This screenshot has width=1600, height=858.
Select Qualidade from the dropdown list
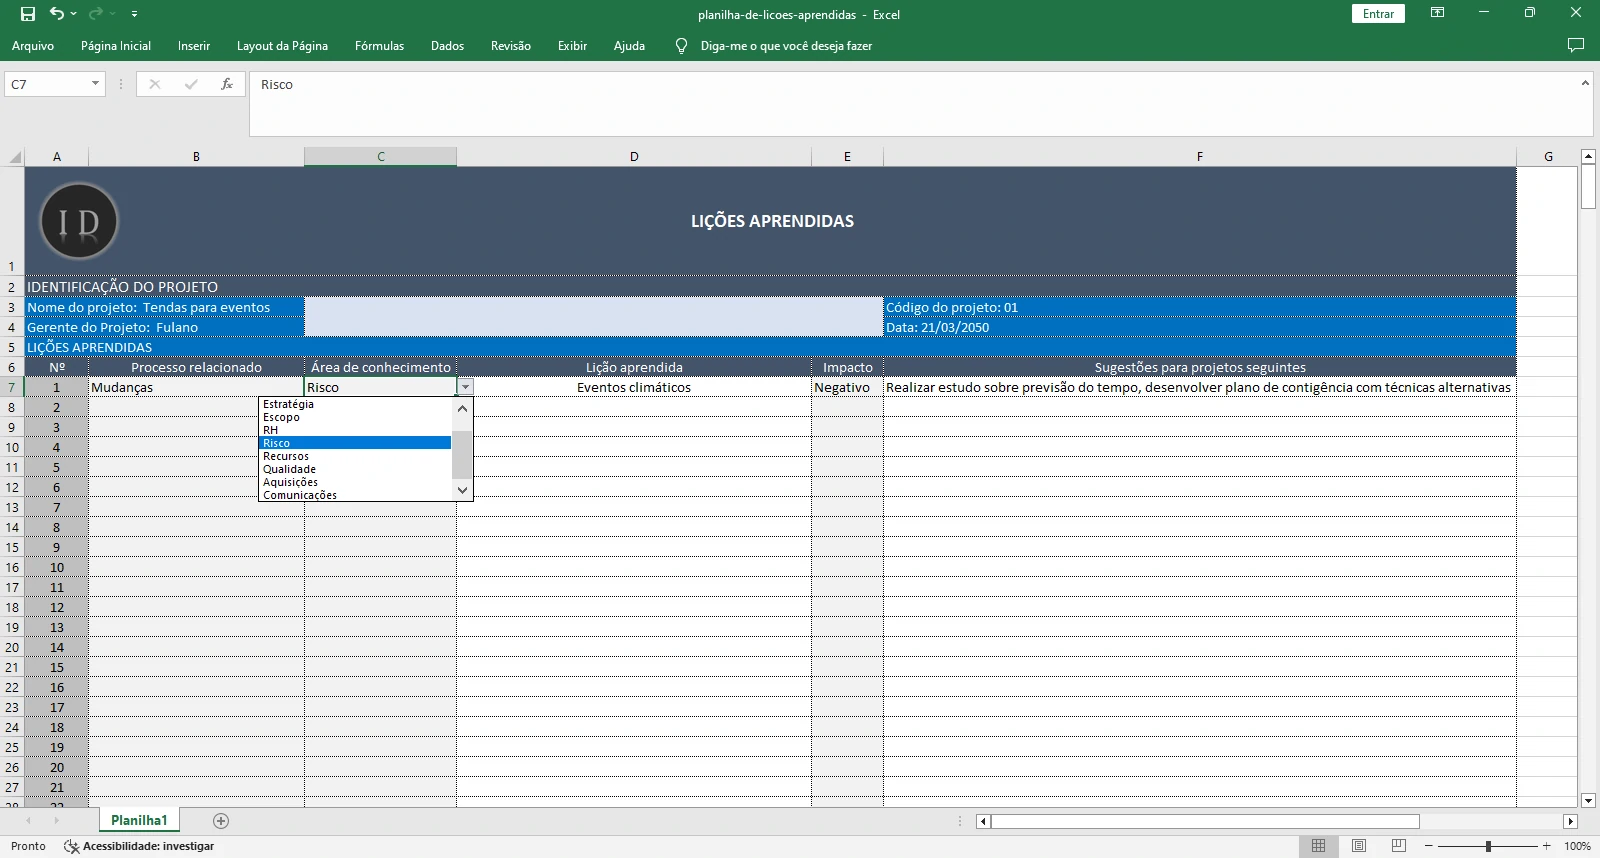289,469
